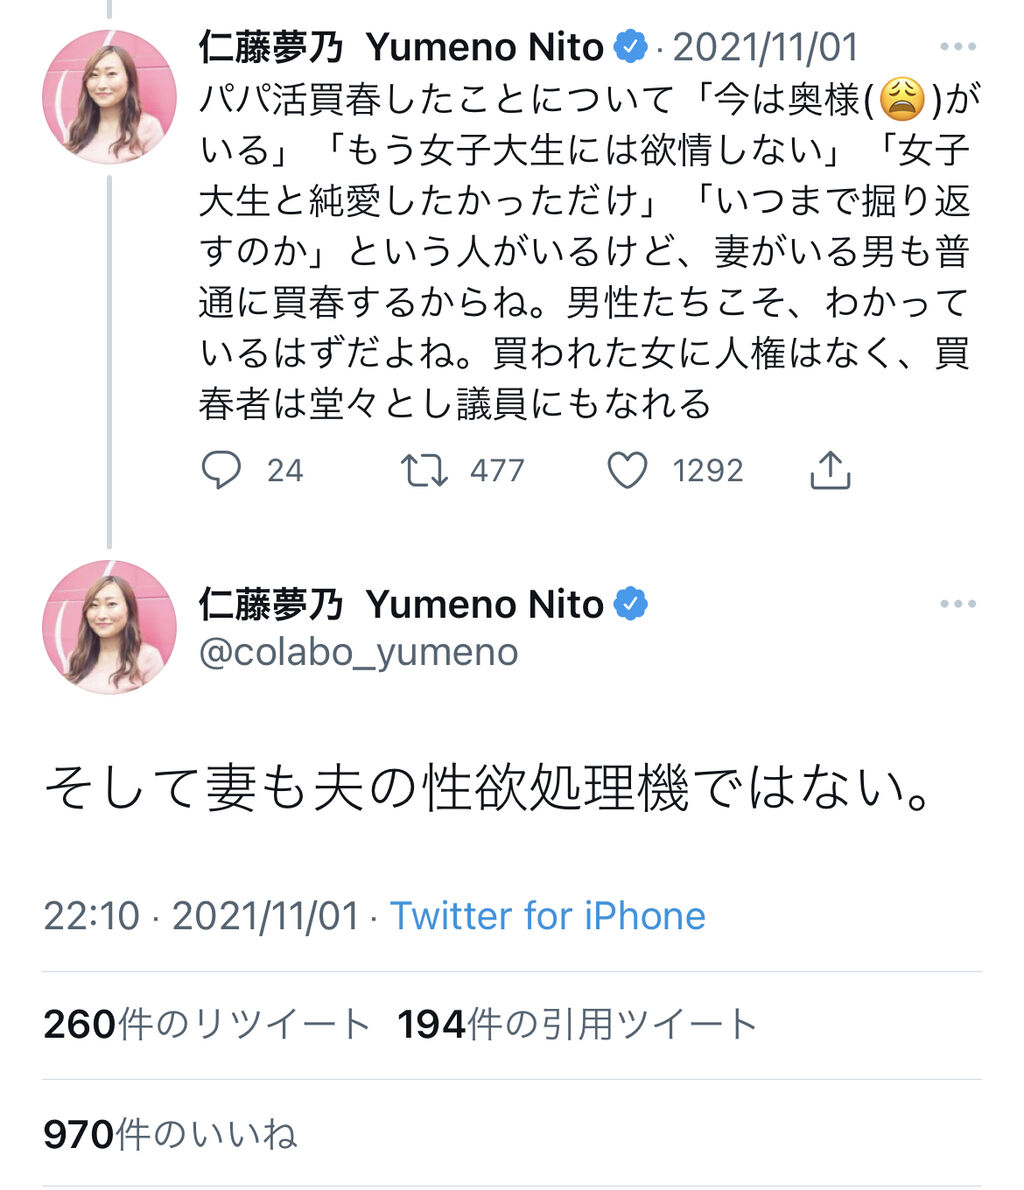The image size is (1024, 1190).
Task: Click the Twitter for iPhone source link
Action: [547, 916]
